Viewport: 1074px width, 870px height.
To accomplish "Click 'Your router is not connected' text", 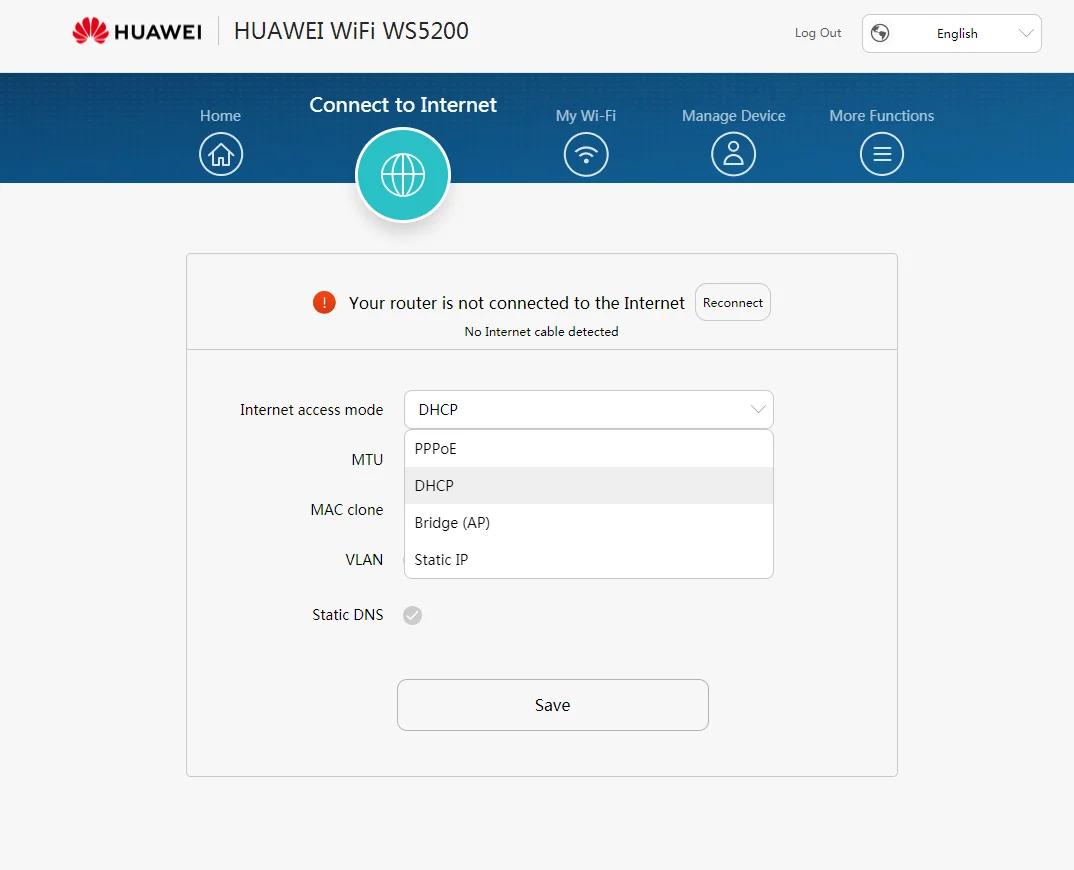I will 516,303.
